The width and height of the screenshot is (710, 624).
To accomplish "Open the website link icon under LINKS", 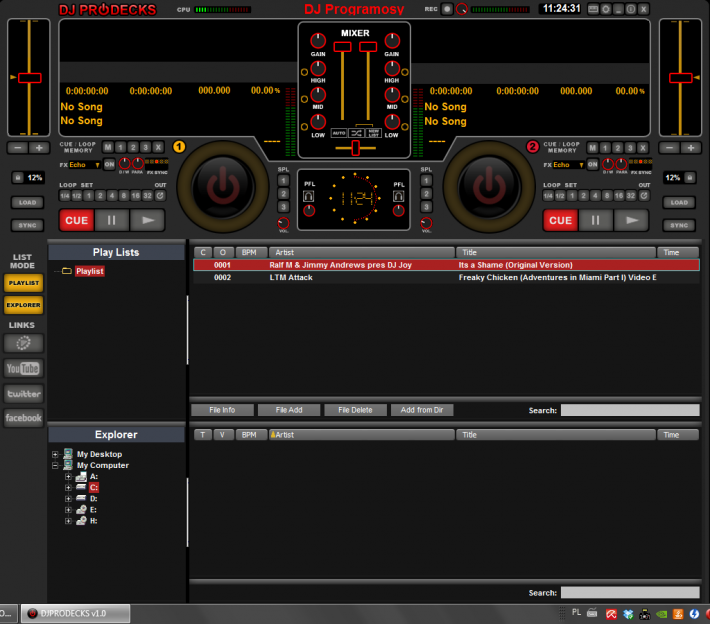I will [x=24, y=343].
